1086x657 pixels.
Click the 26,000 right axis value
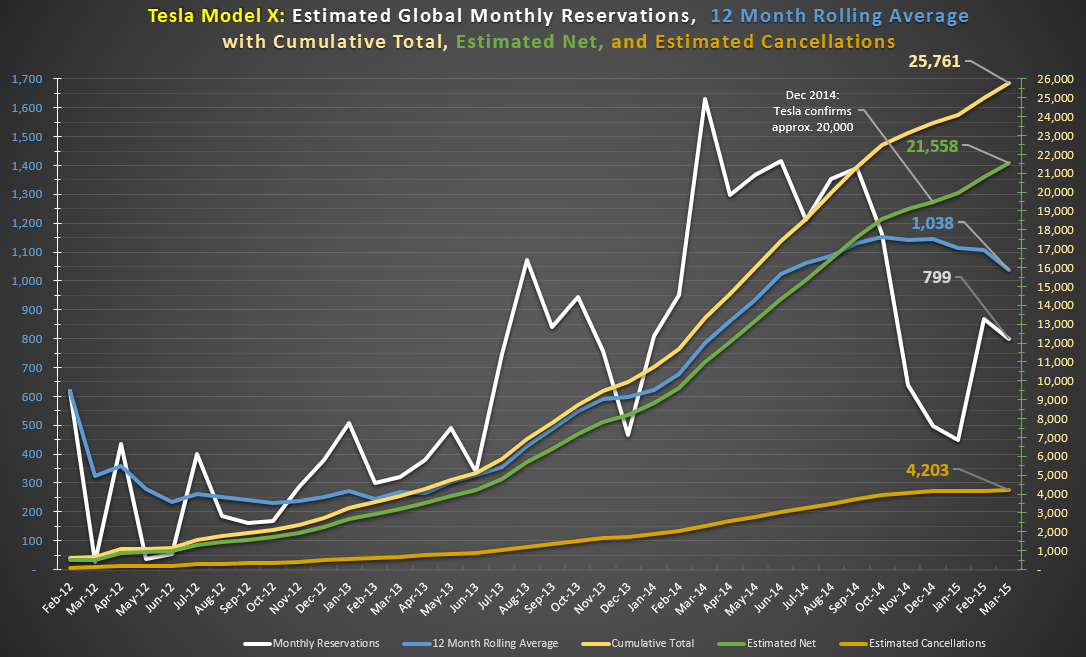(1050, 80)
